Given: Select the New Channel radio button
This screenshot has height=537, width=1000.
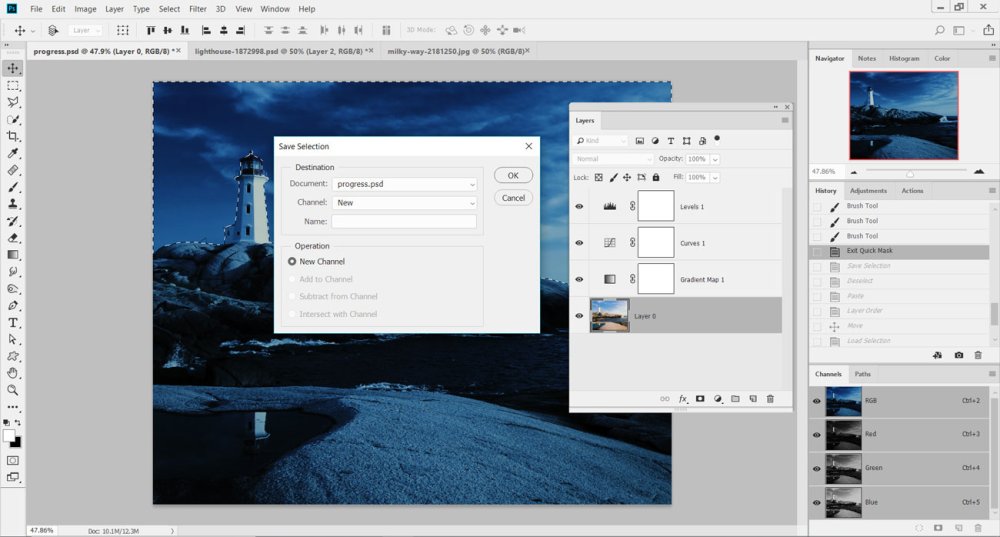Looking at the screenshot, I should pos(292,261).
